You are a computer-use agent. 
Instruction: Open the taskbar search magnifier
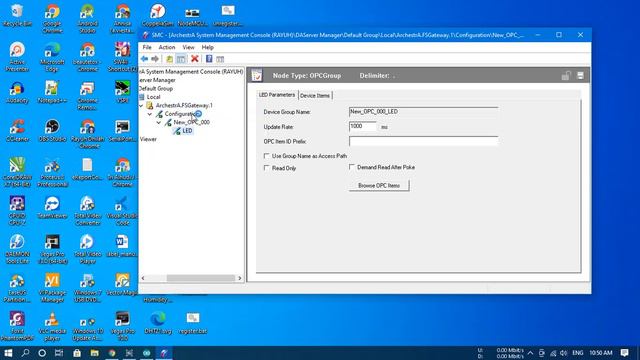click(25, 353)
